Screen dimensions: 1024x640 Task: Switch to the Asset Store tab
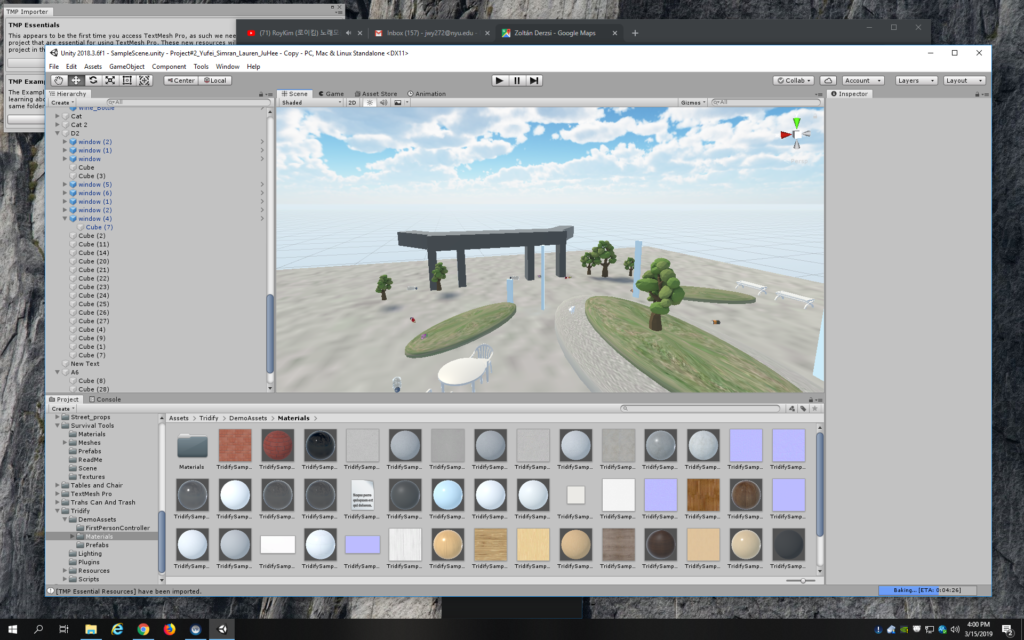376,94
